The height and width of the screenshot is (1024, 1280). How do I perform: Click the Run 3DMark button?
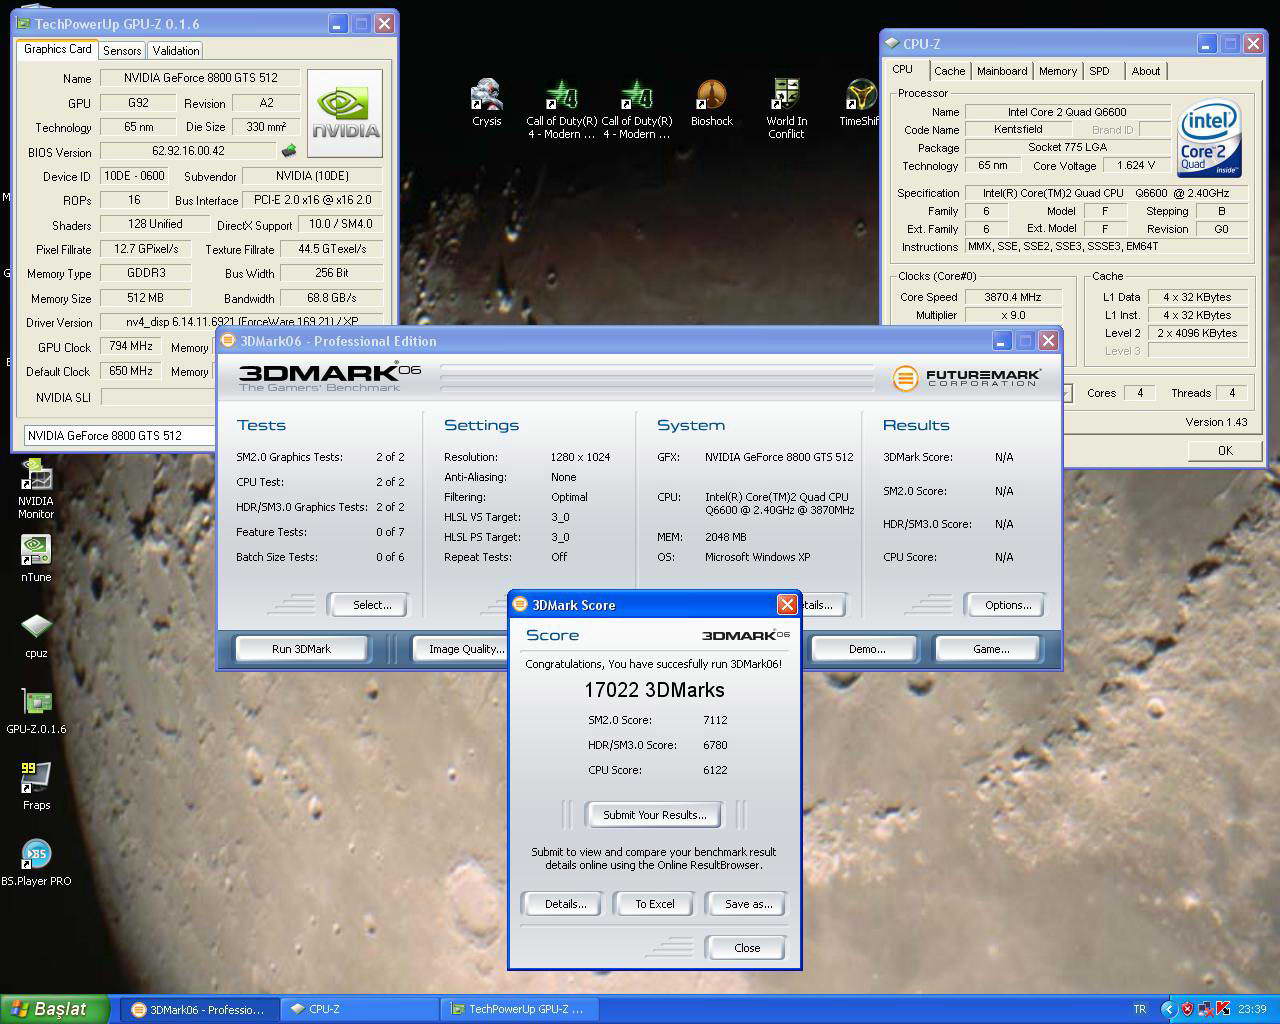301,649
